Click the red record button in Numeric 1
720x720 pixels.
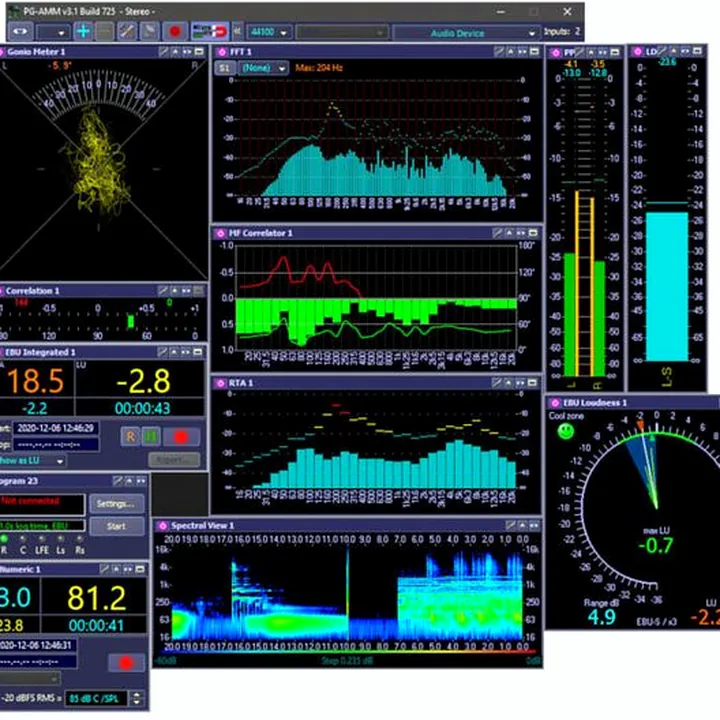pos(126,663)
